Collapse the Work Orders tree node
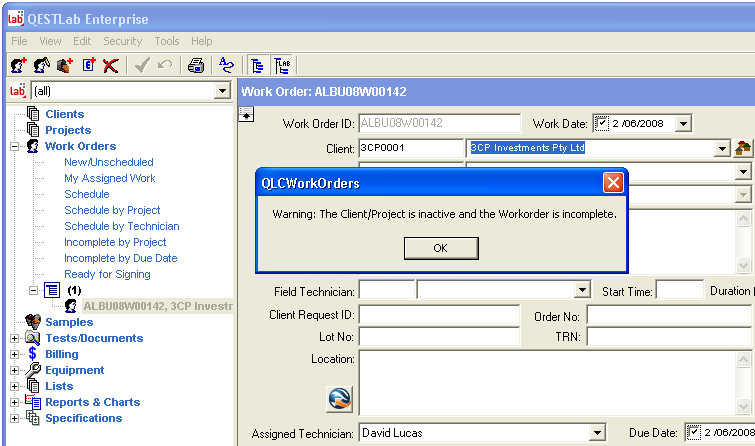Image resolution: width=755 pixels, height=446 pixels. pos(14,146)
